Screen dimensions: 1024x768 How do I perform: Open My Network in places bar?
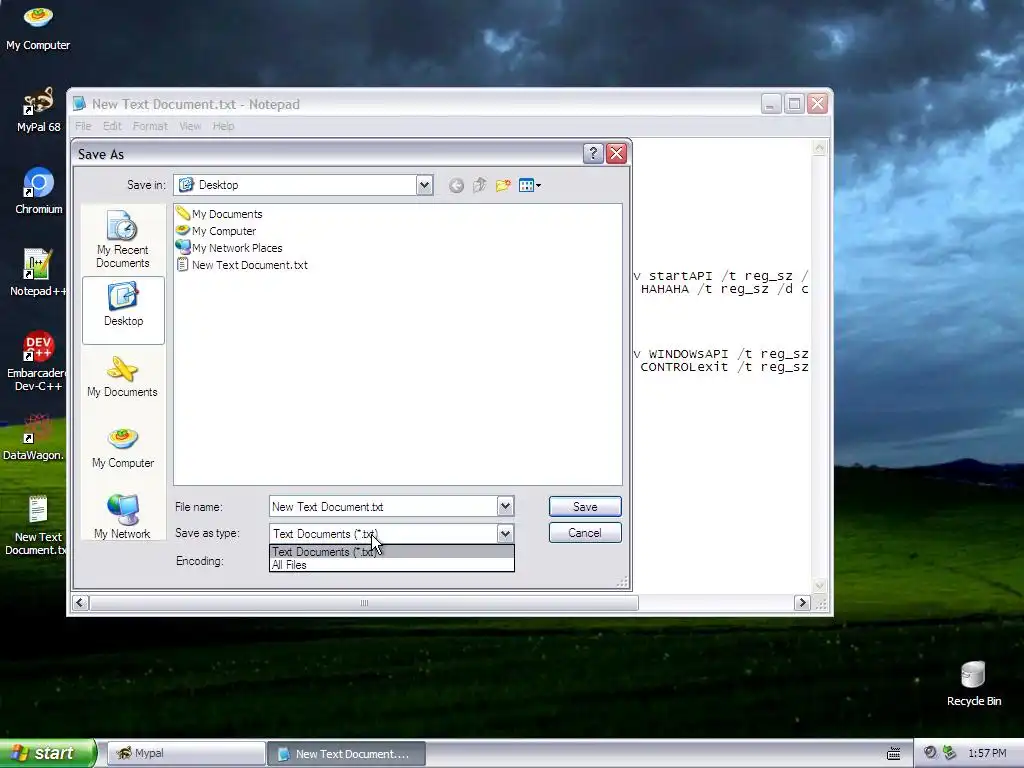click(x=123, y=518)
